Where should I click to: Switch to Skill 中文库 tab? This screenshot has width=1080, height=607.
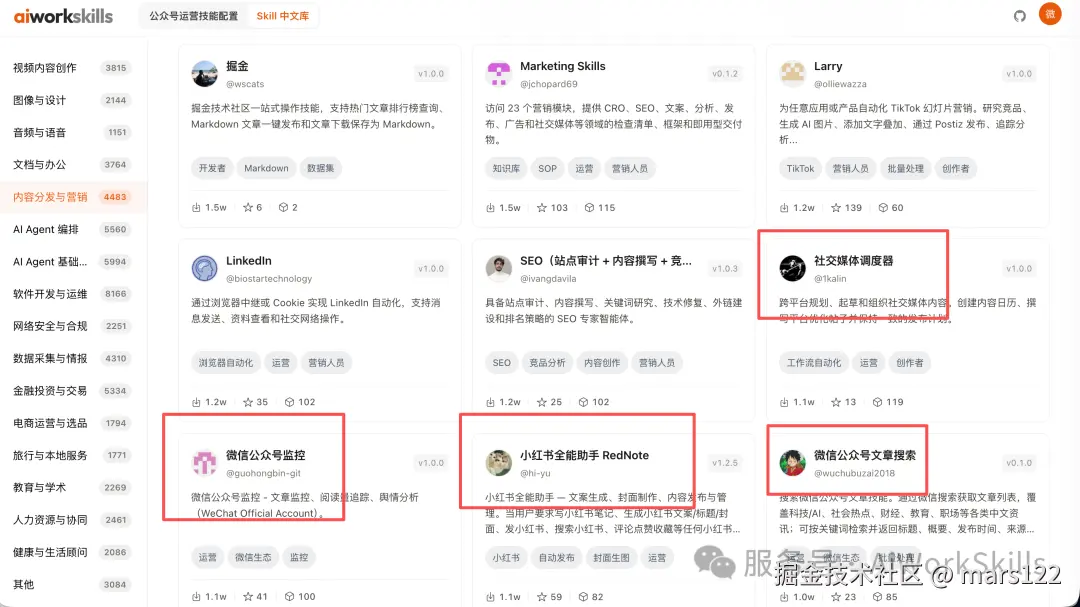(282, 16)
